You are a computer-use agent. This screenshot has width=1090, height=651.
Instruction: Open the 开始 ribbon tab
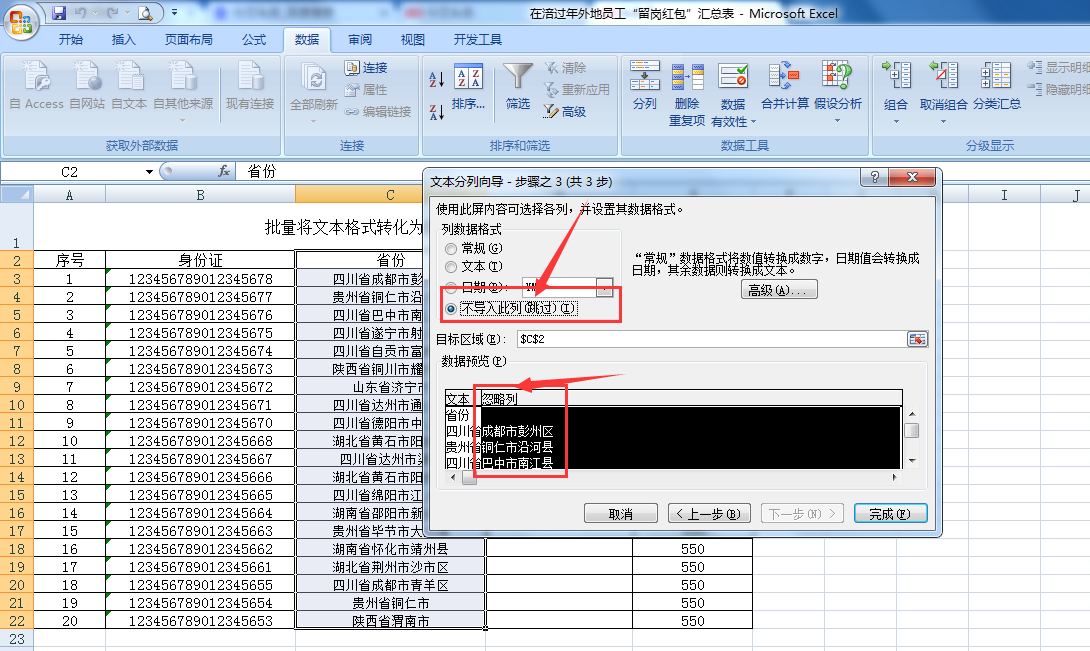point(71,40)
